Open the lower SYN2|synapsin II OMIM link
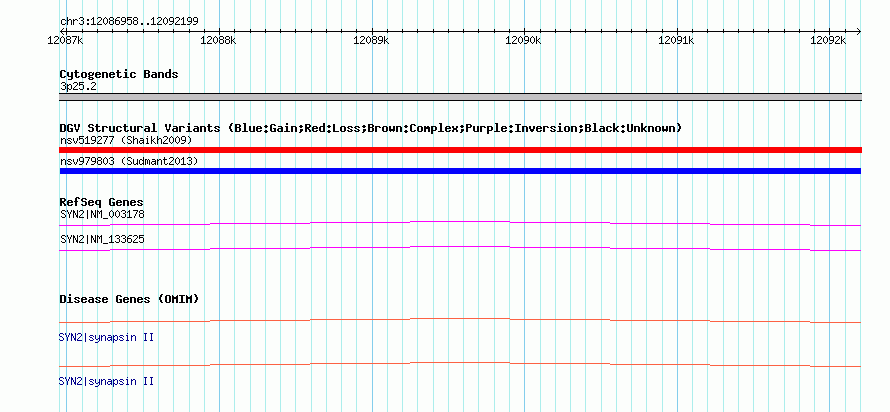The image size is (890, 412). click(106, 381)
